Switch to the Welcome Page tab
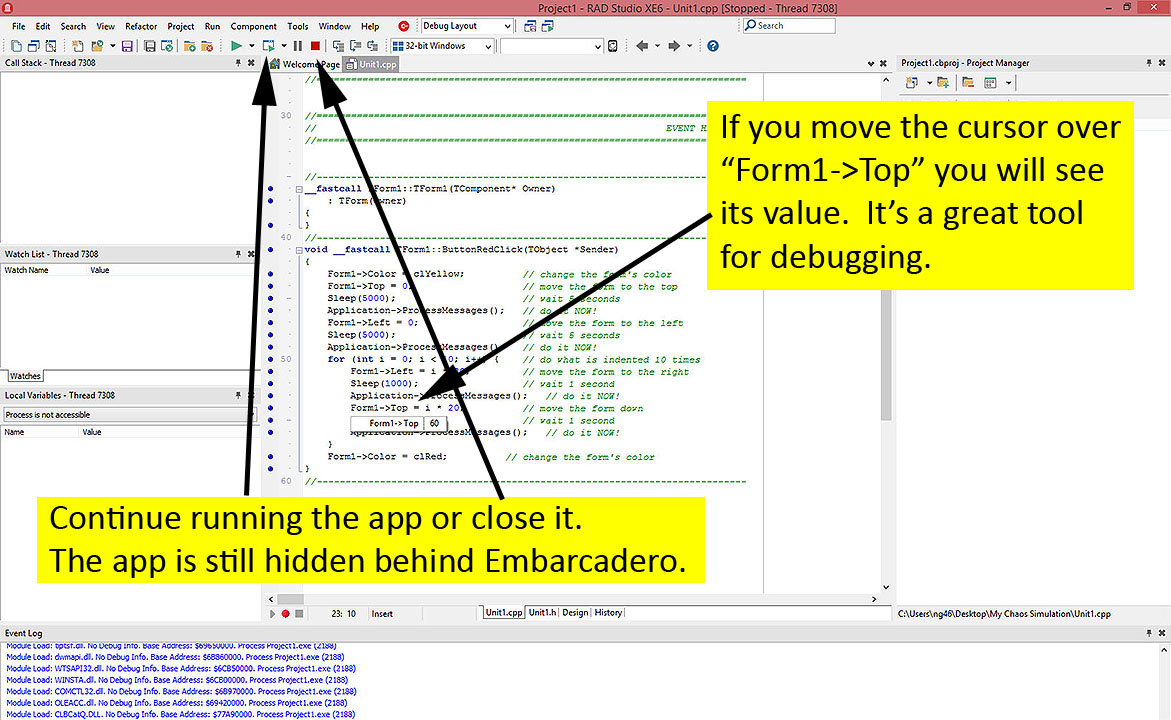This screenshot has height=720, width=1171. (305, 64)
